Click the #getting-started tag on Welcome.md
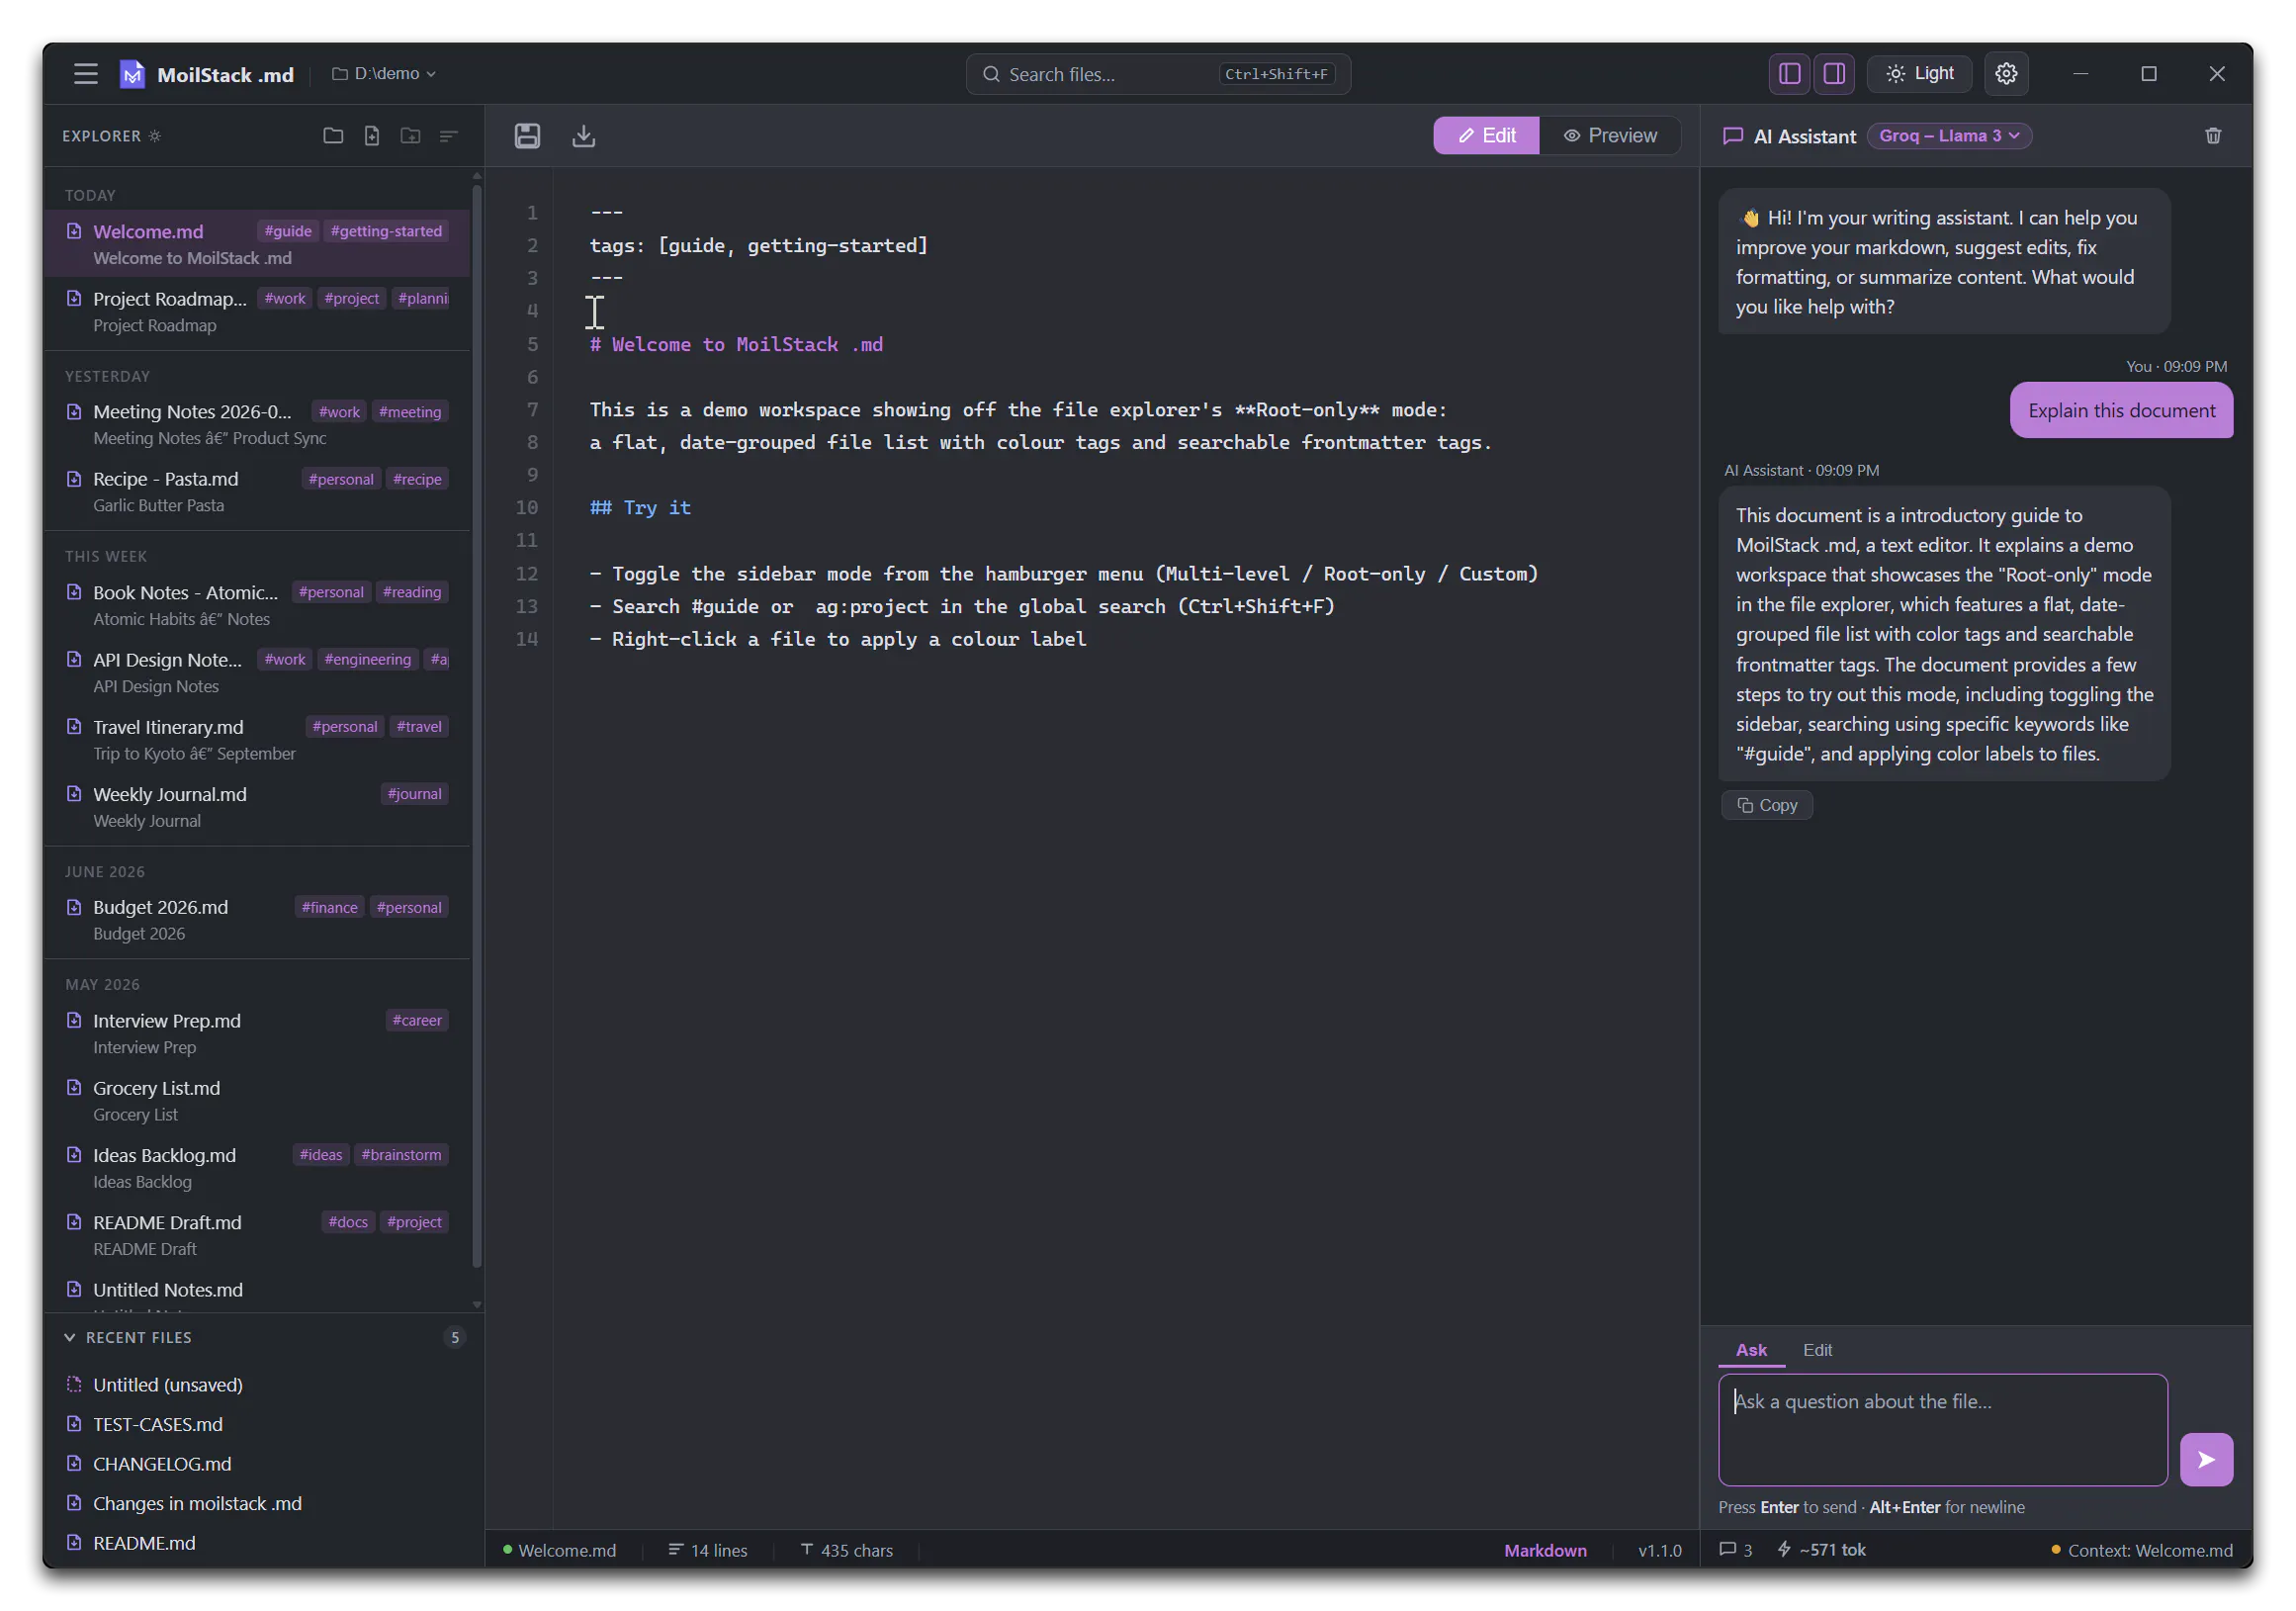2296x1611 pixels. tap(386, 231)
